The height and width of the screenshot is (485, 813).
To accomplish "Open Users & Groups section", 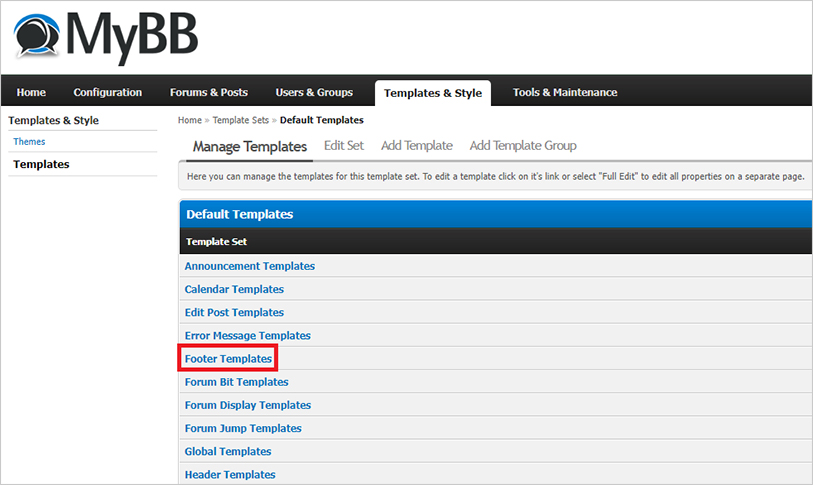I will pos(314,92).
